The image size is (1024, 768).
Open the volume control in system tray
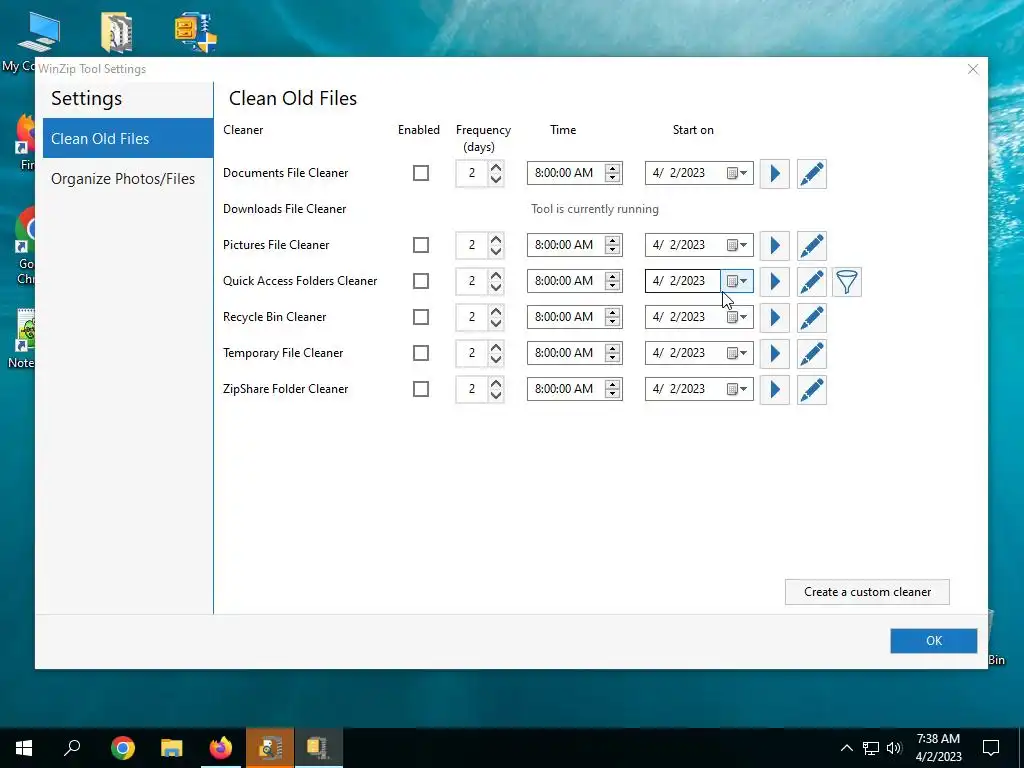(894, 748)
